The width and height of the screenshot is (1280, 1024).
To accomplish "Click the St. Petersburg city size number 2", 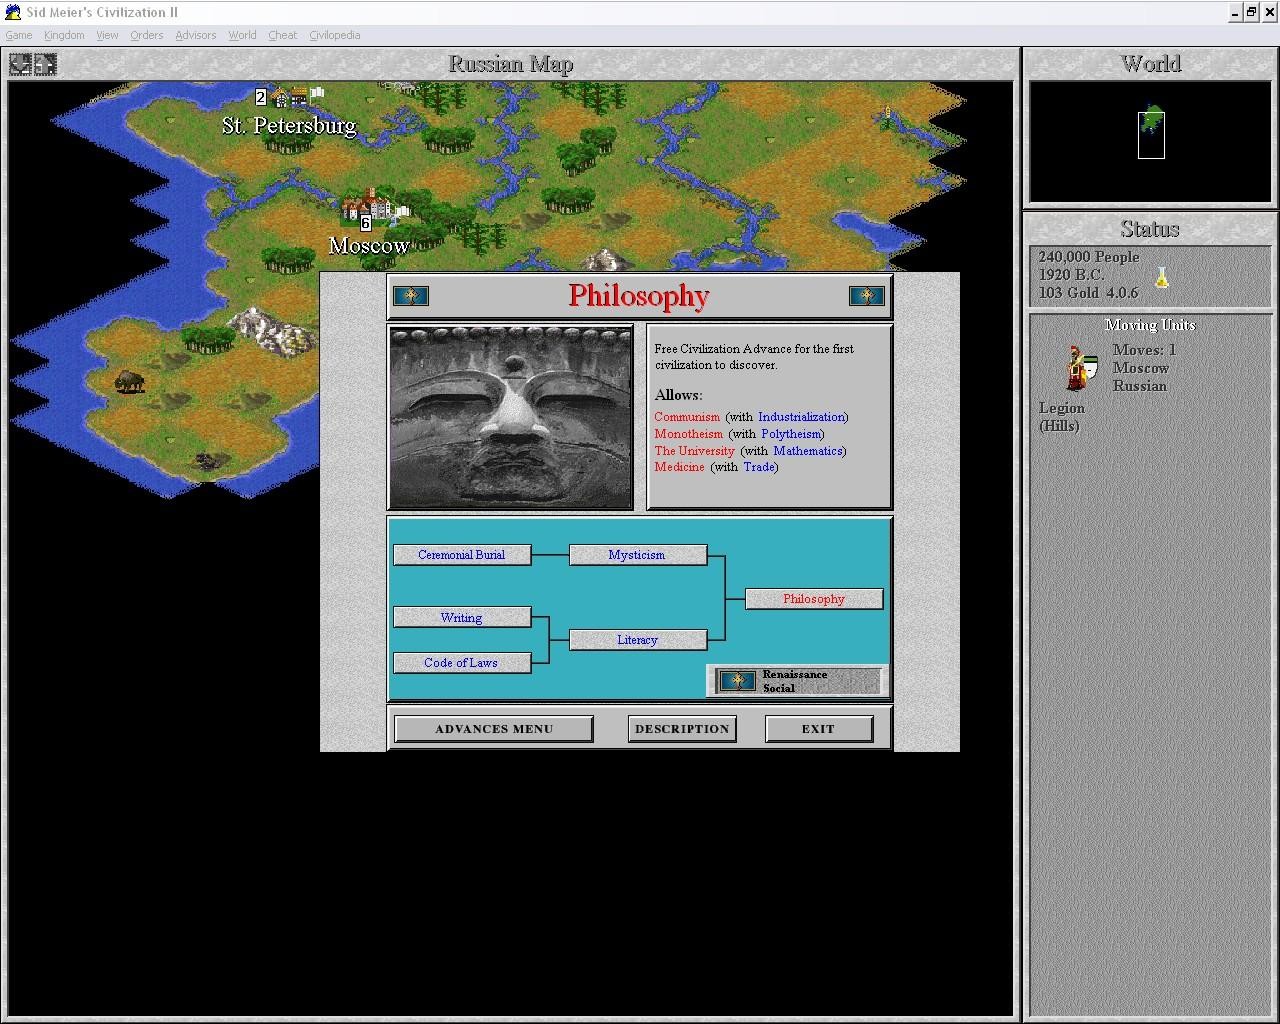I will [x=261, y=97].
